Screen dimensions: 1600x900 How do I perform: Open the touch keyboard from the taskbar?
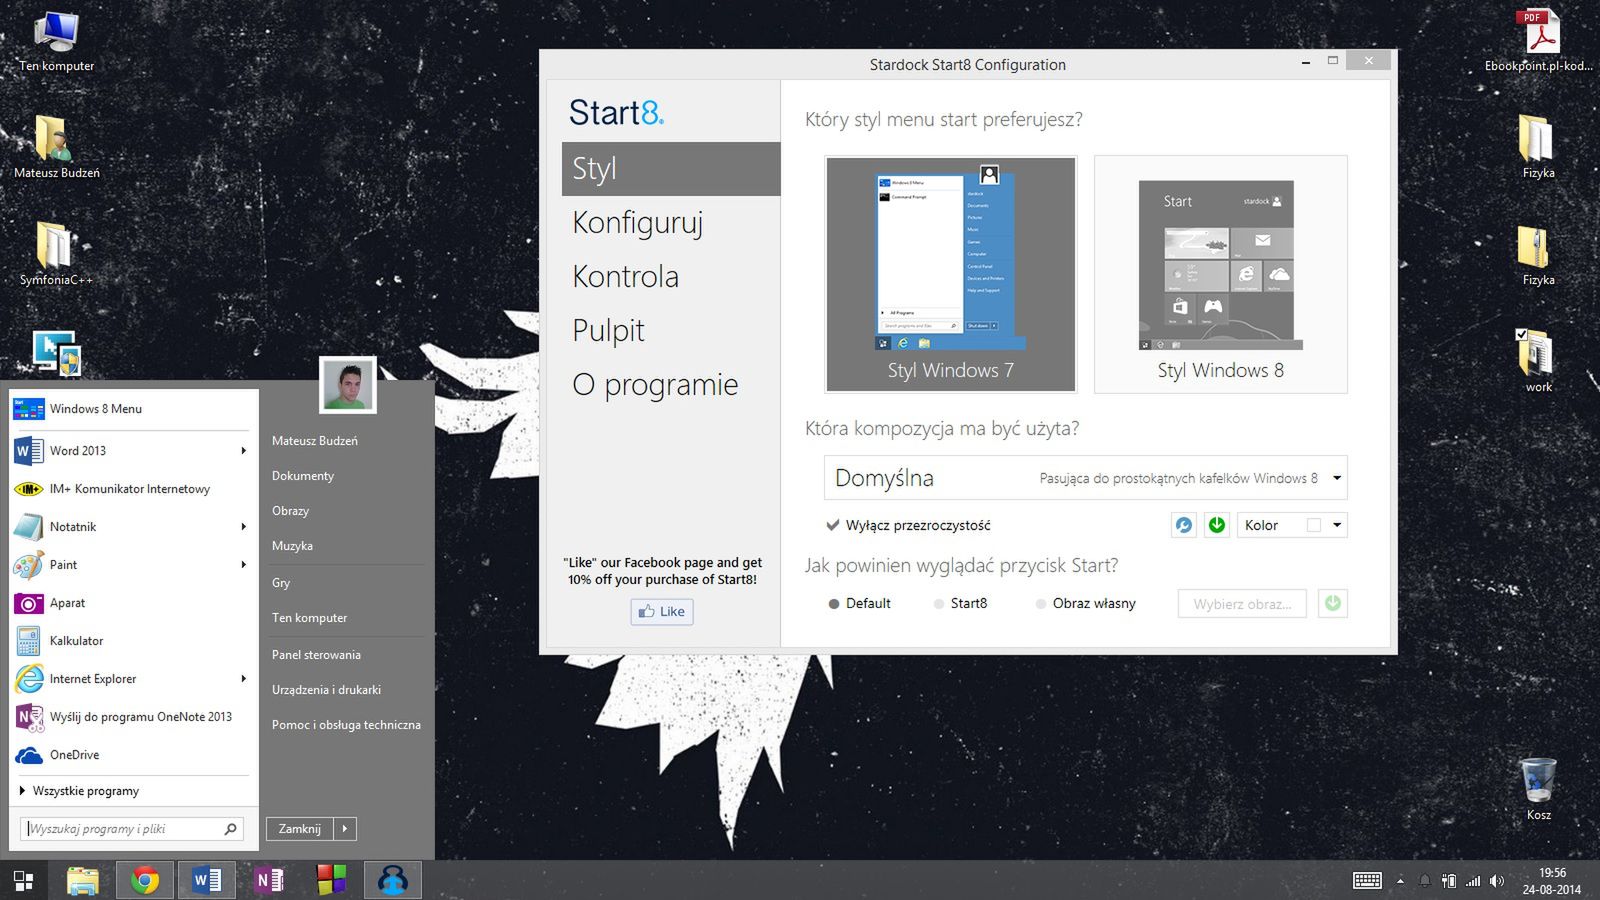[x=1367, y=881]
